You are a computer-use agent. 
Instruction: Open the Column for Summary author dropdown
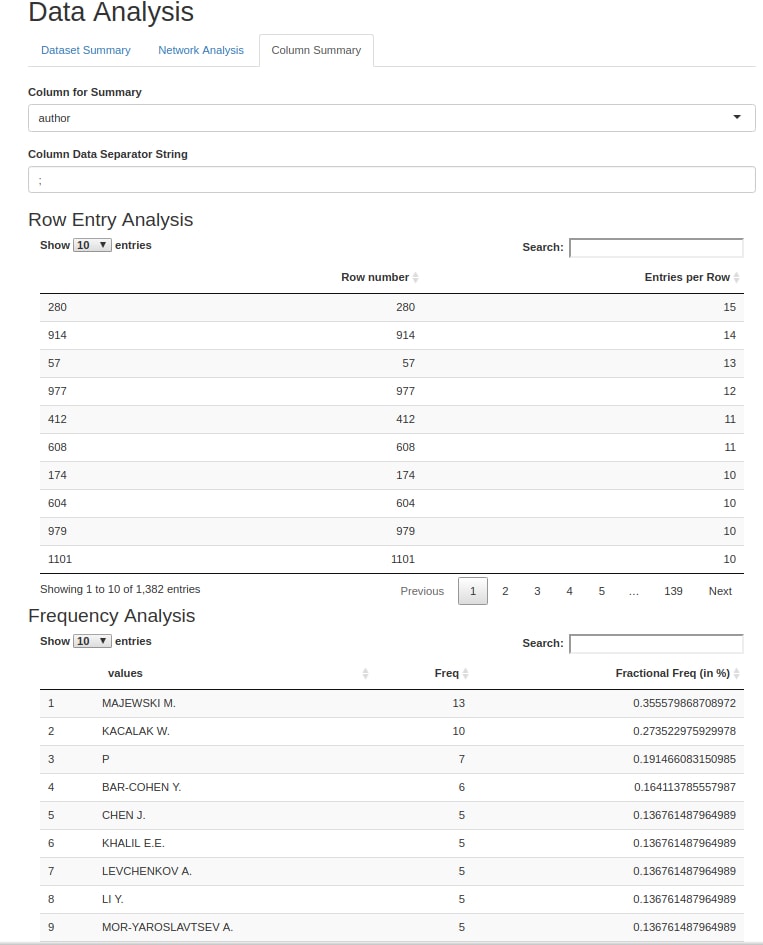(391, 118)
